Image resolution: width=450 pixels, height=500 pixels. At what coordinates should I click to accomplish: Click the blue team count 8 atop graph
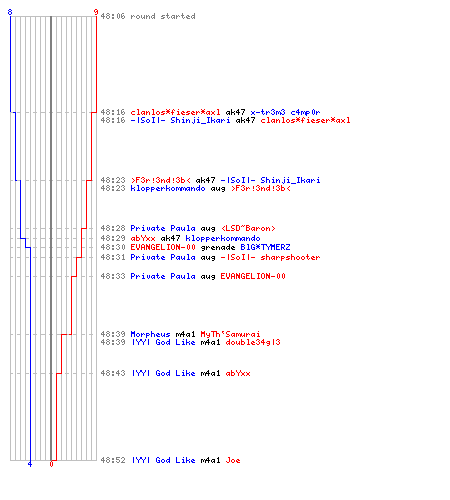tap(10, 12)
